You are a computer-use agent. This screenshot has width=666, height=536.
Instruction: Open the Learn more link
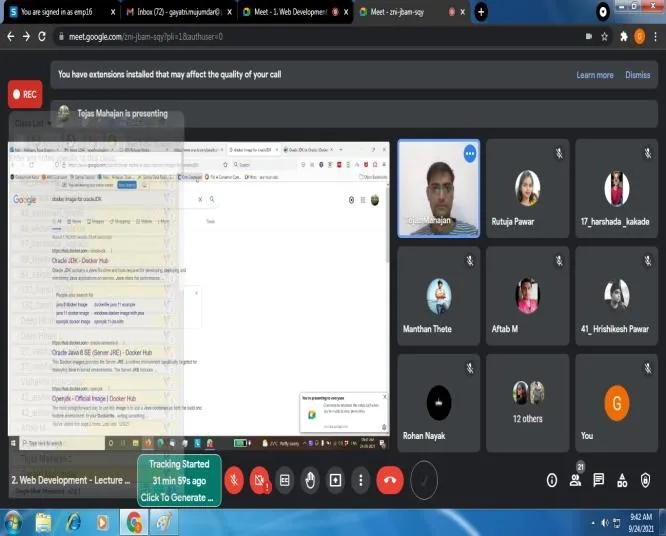click(x=595, y=75)
